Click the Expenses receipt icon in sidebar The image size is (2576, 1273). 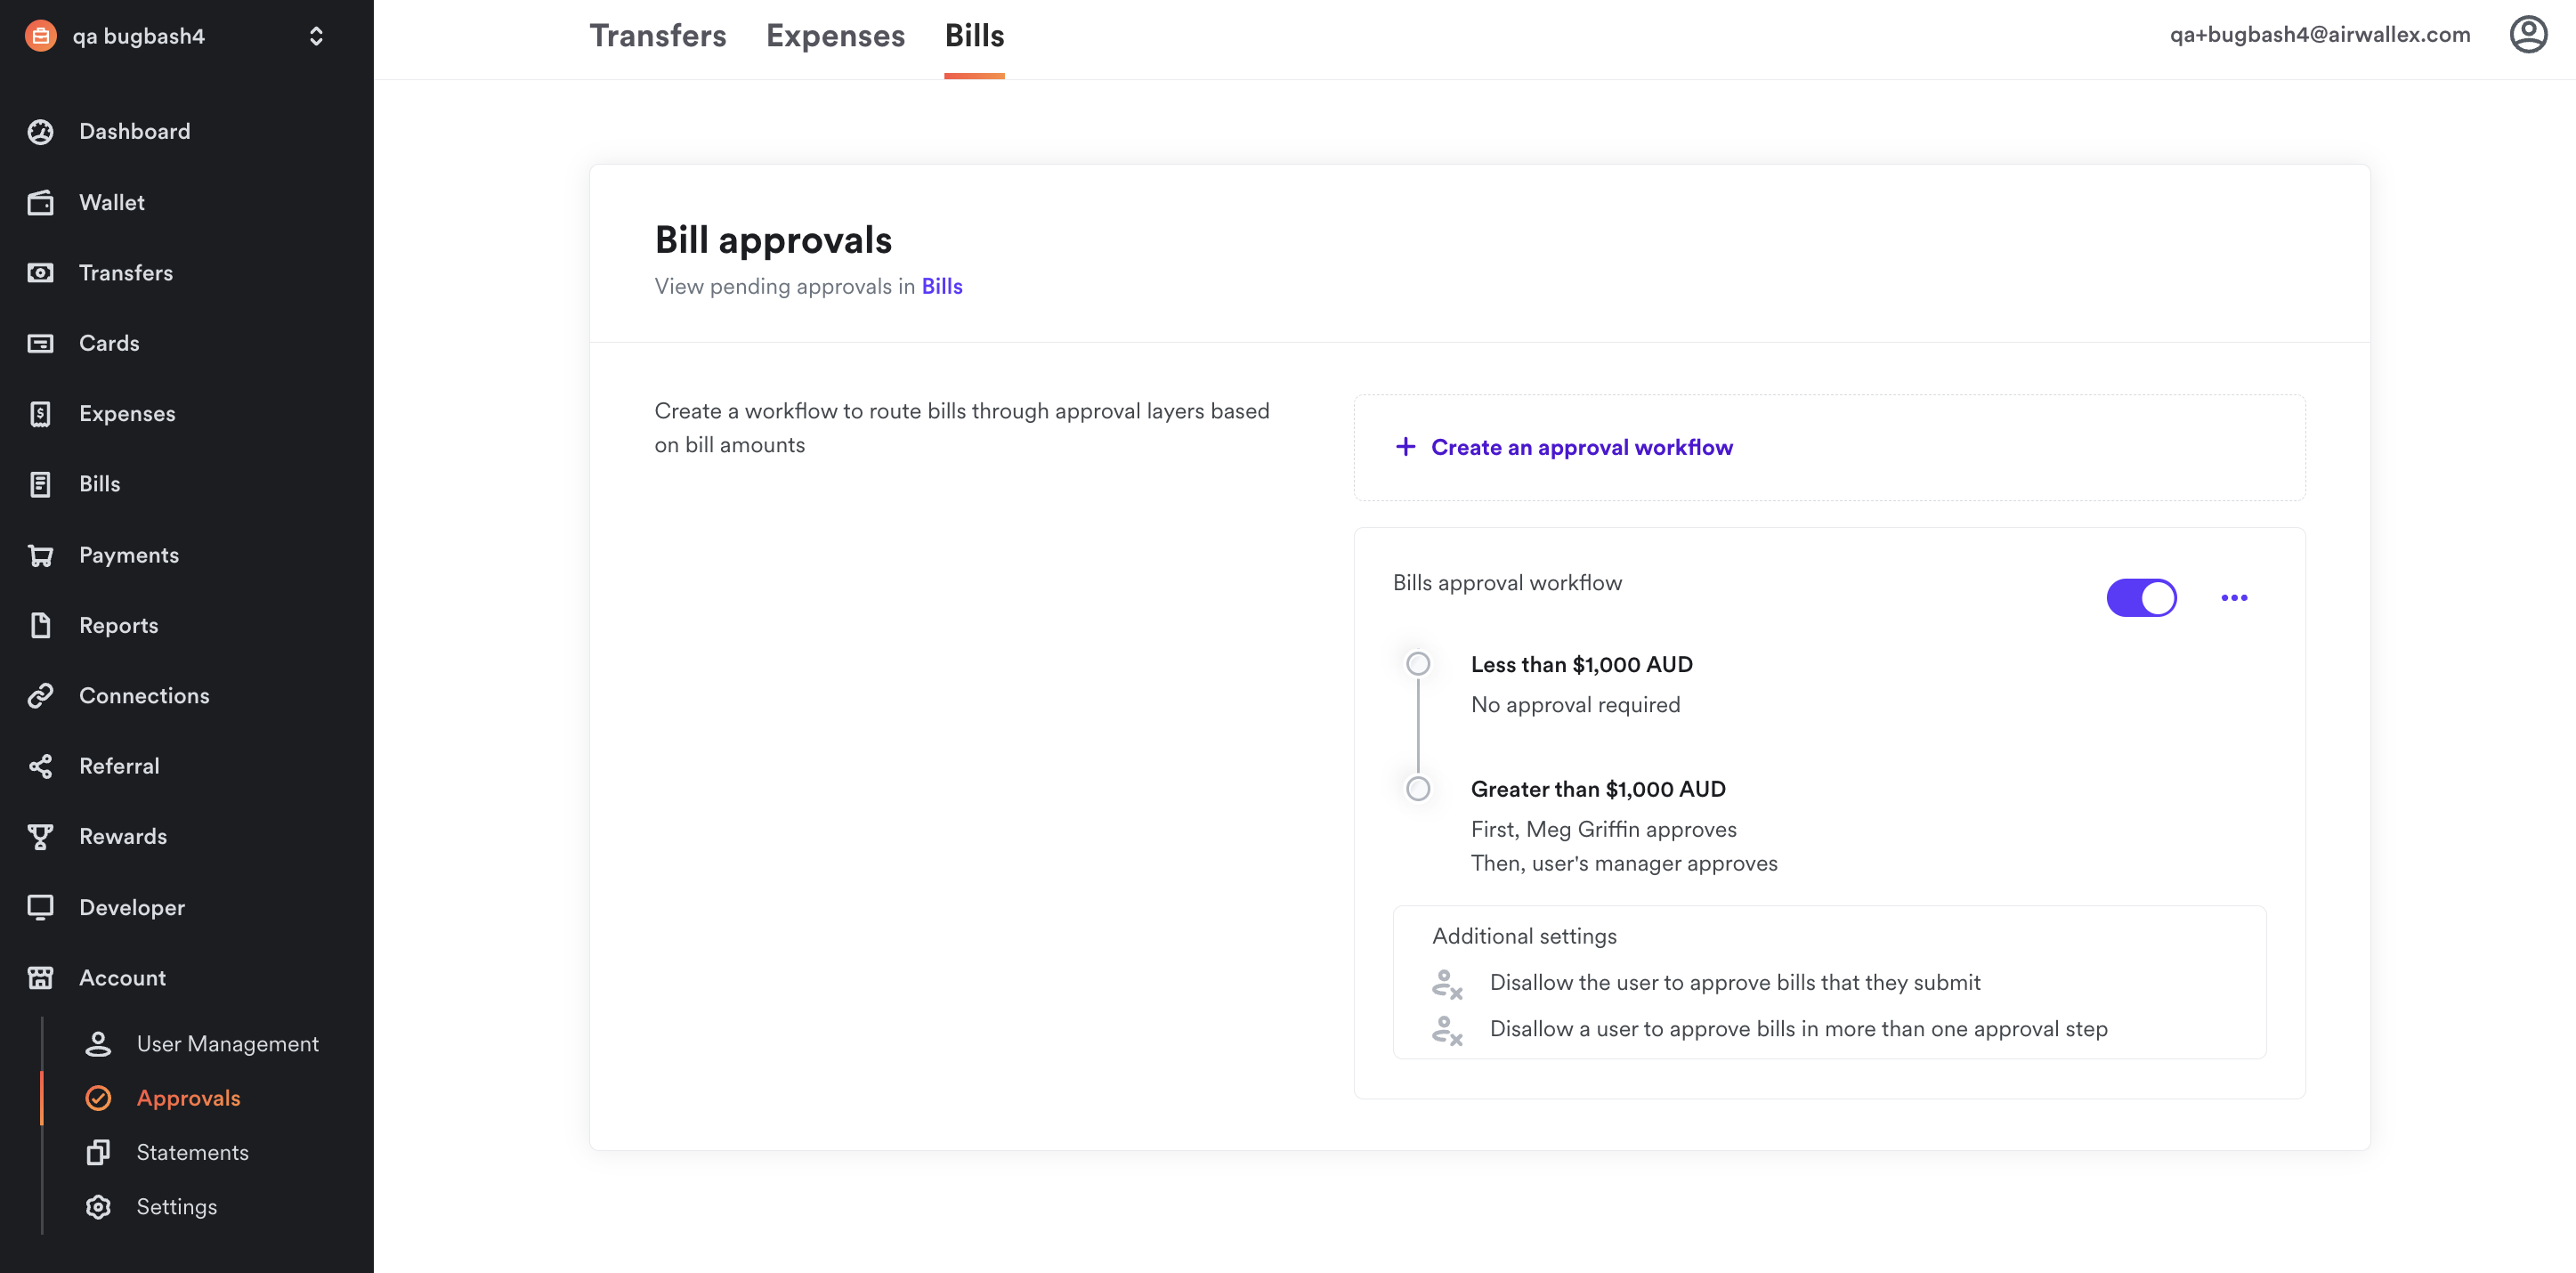coord(40,414)
